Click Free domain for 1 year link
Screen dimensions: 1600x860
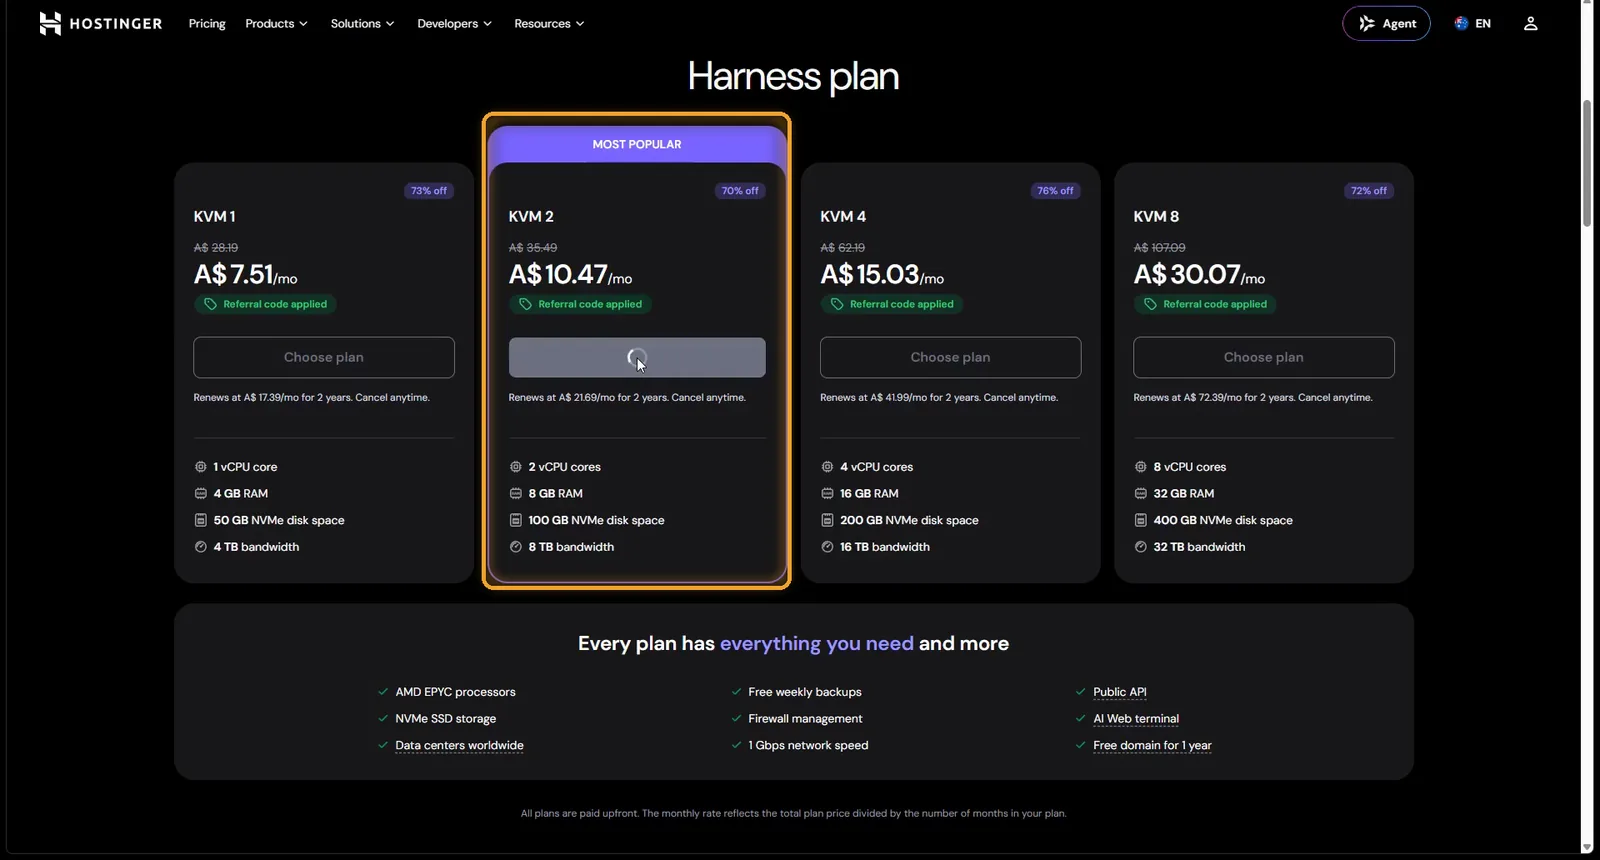pos(1152,746)
